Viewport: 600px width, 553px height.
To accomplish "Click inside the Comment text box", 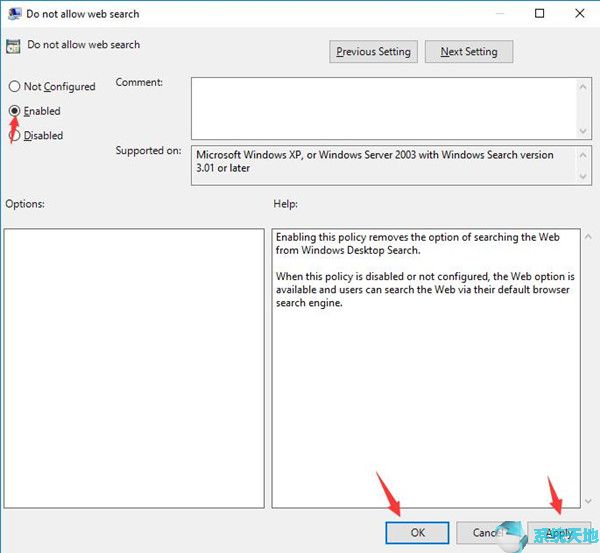I will 383,108.
